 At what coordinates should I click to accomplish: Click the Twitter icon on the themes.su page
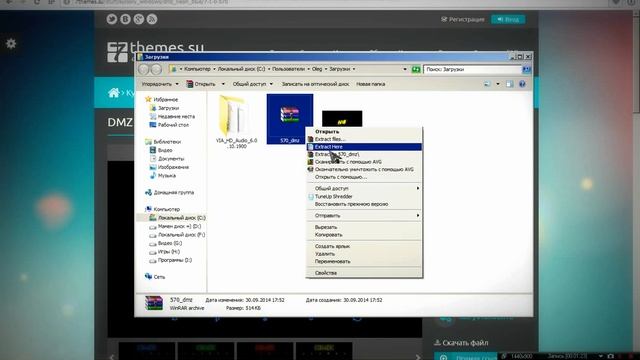112,19
